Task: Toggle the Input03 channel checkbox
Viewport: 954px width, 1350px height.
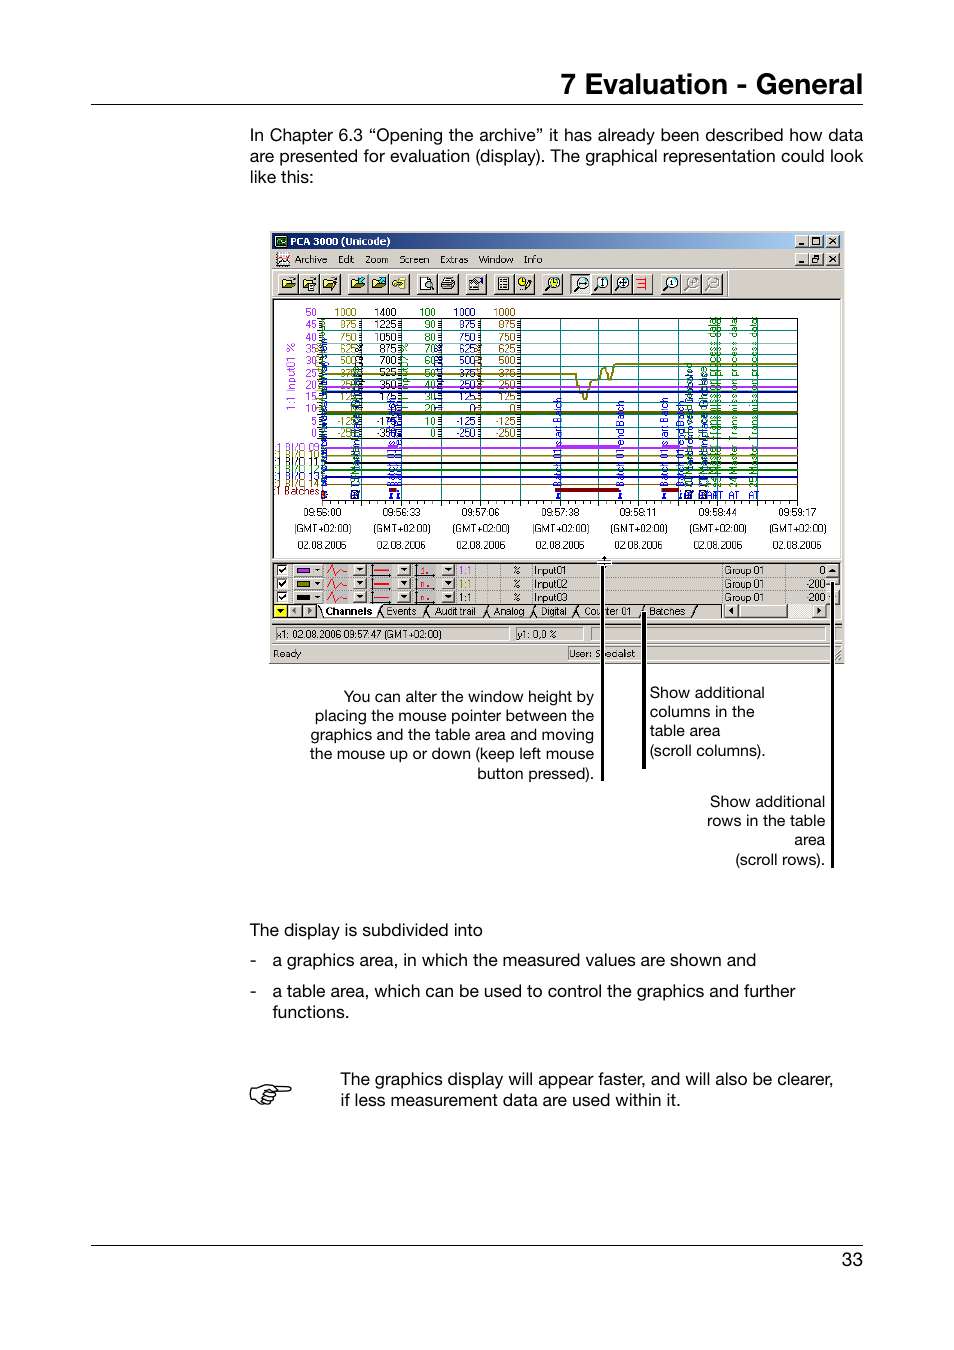Action: (x=282, y=597)
